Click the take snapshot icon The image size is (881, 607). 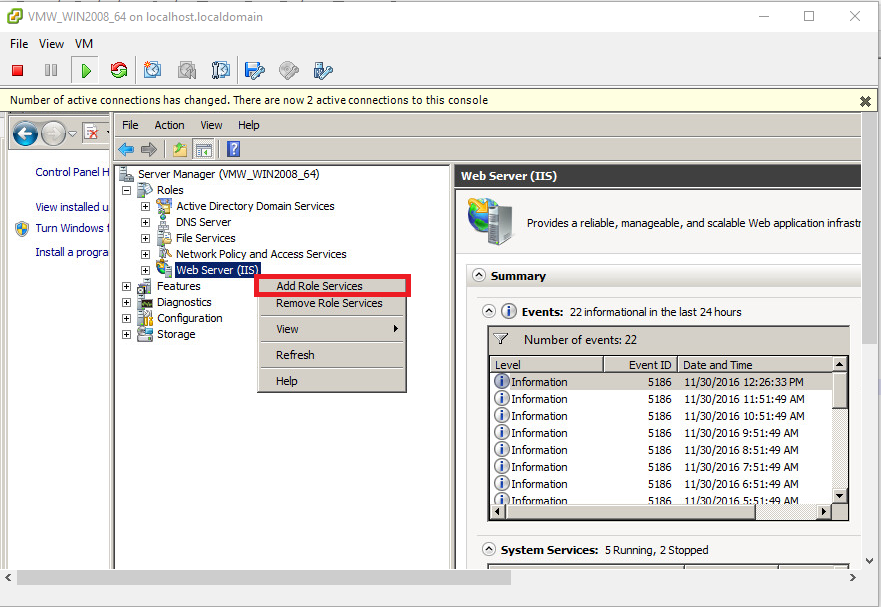[x=152, y=70]
